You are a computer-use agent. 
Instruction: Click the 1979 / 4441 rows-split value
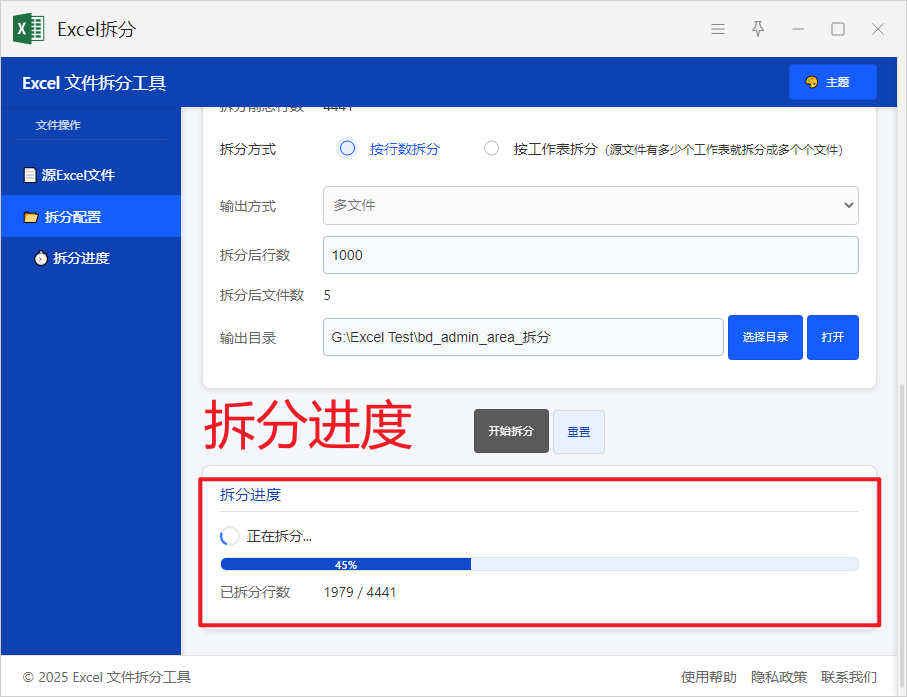pyautogui.click(x=360, y=592)
